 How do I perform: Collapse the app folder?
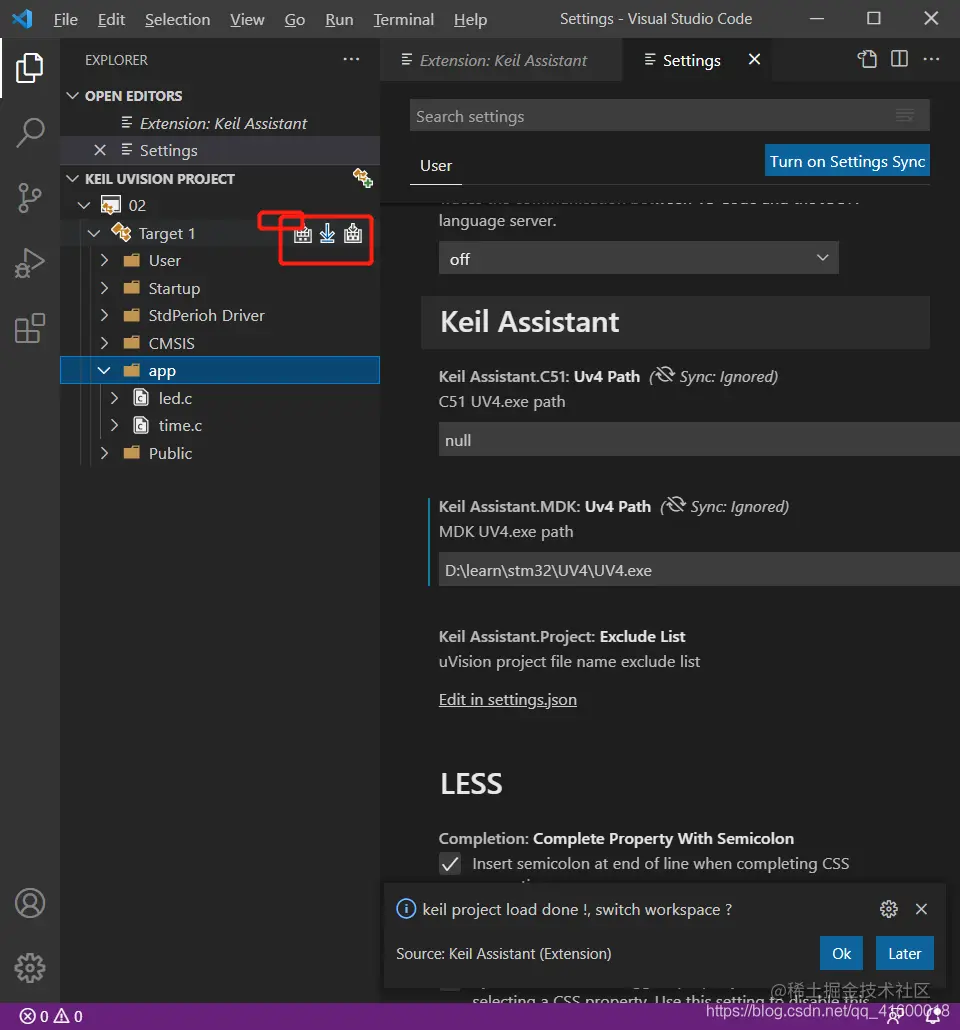[x=104, y=370]
